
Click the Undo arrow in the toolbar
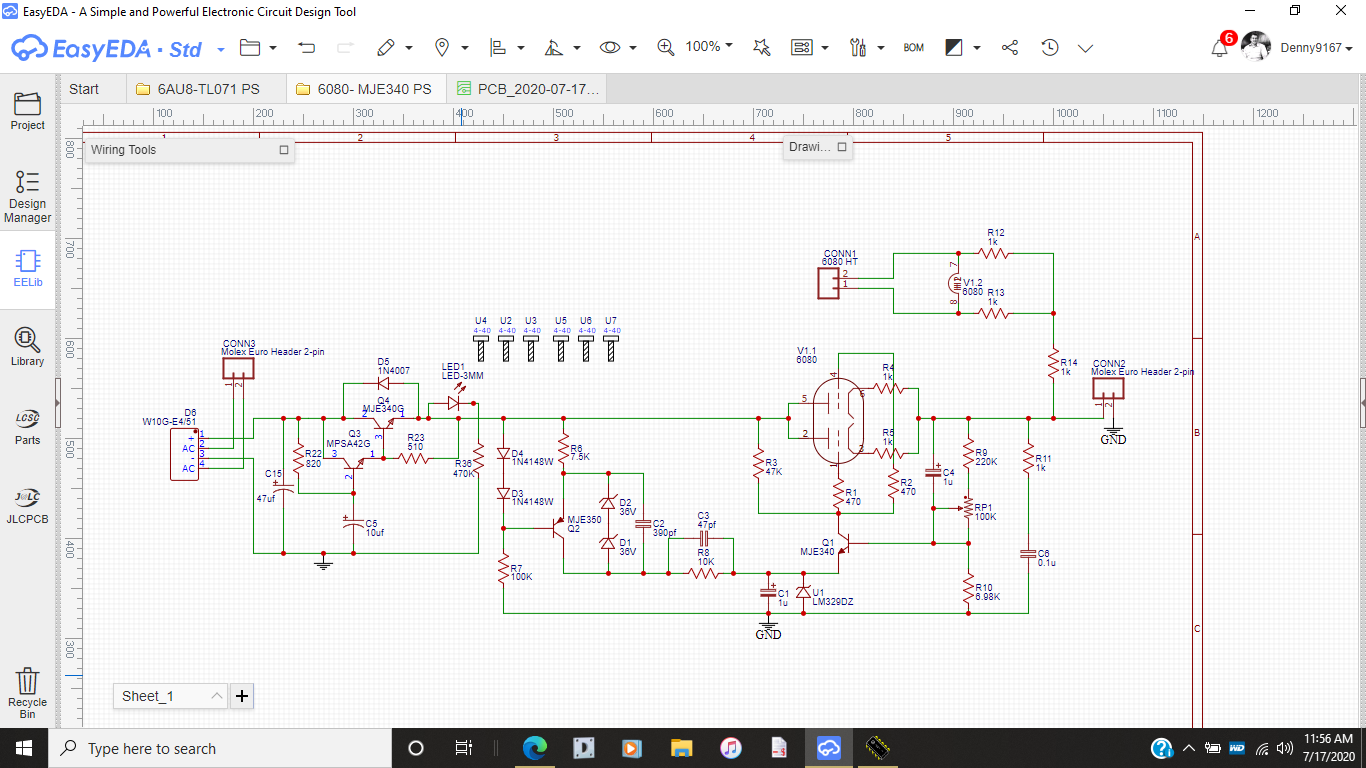coord(307,47)
